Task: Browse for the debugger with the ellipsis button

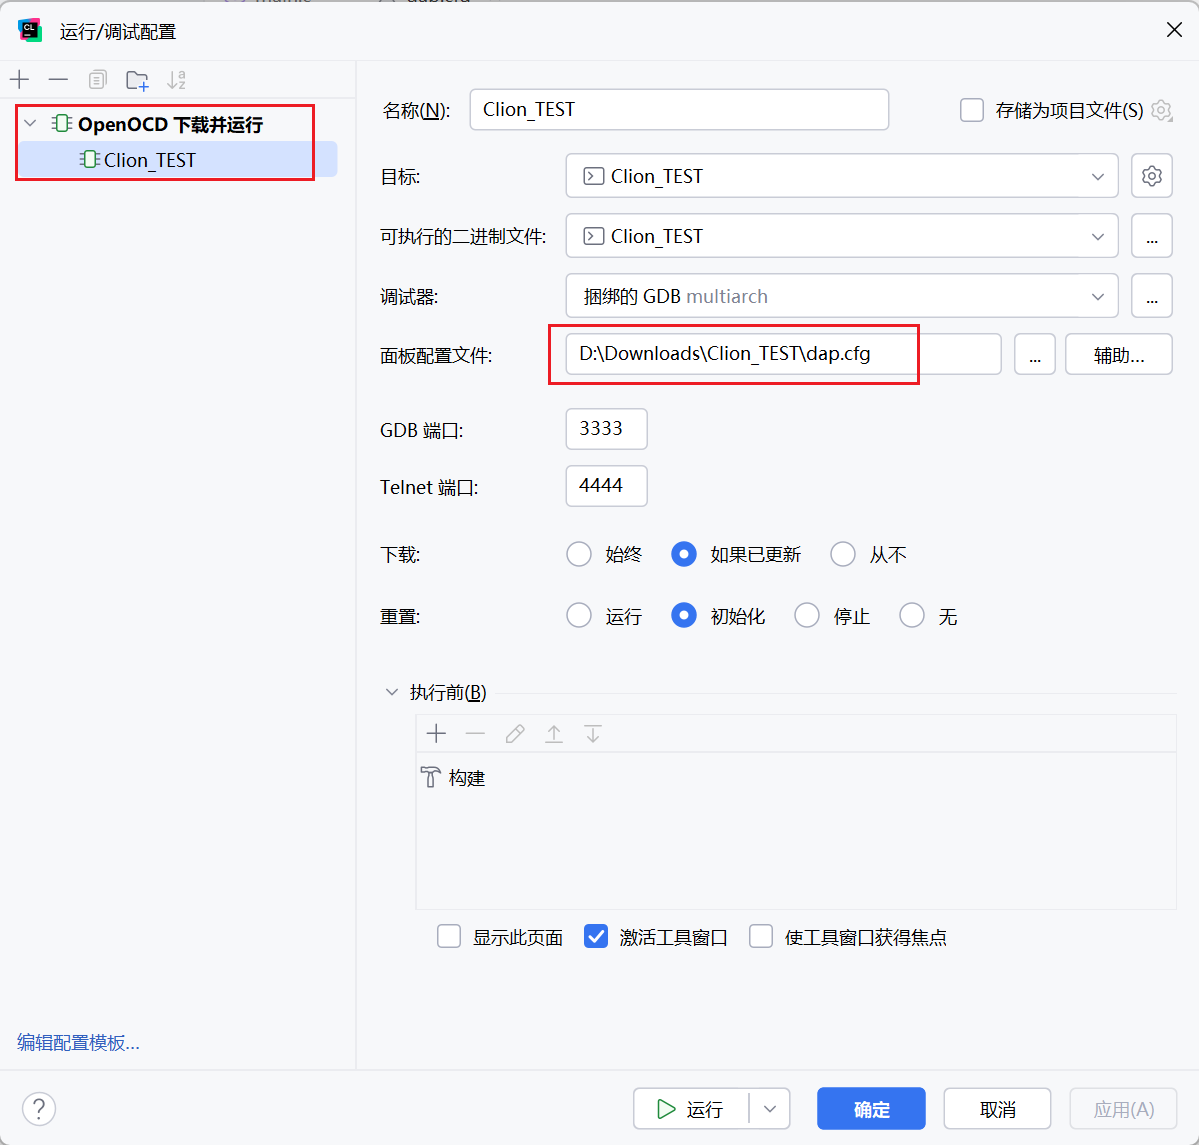Action: point(1152,296)
